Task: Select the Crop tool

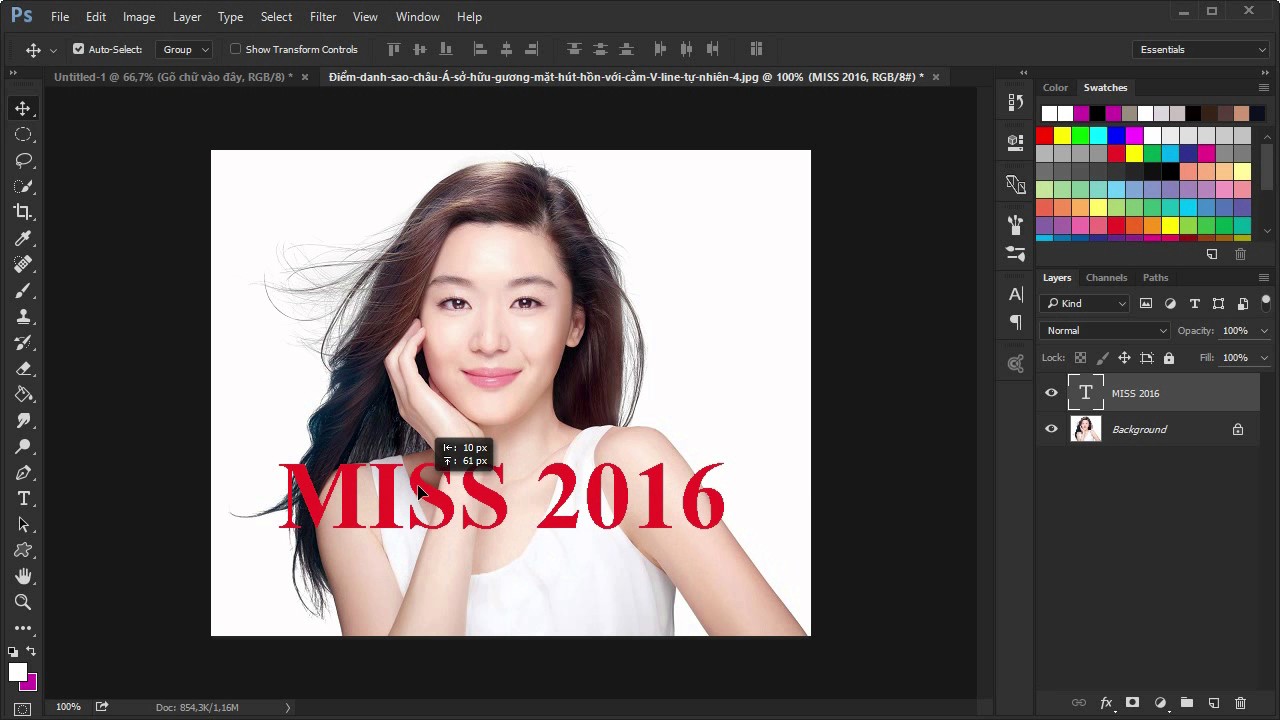Action: tap(23, 212)
